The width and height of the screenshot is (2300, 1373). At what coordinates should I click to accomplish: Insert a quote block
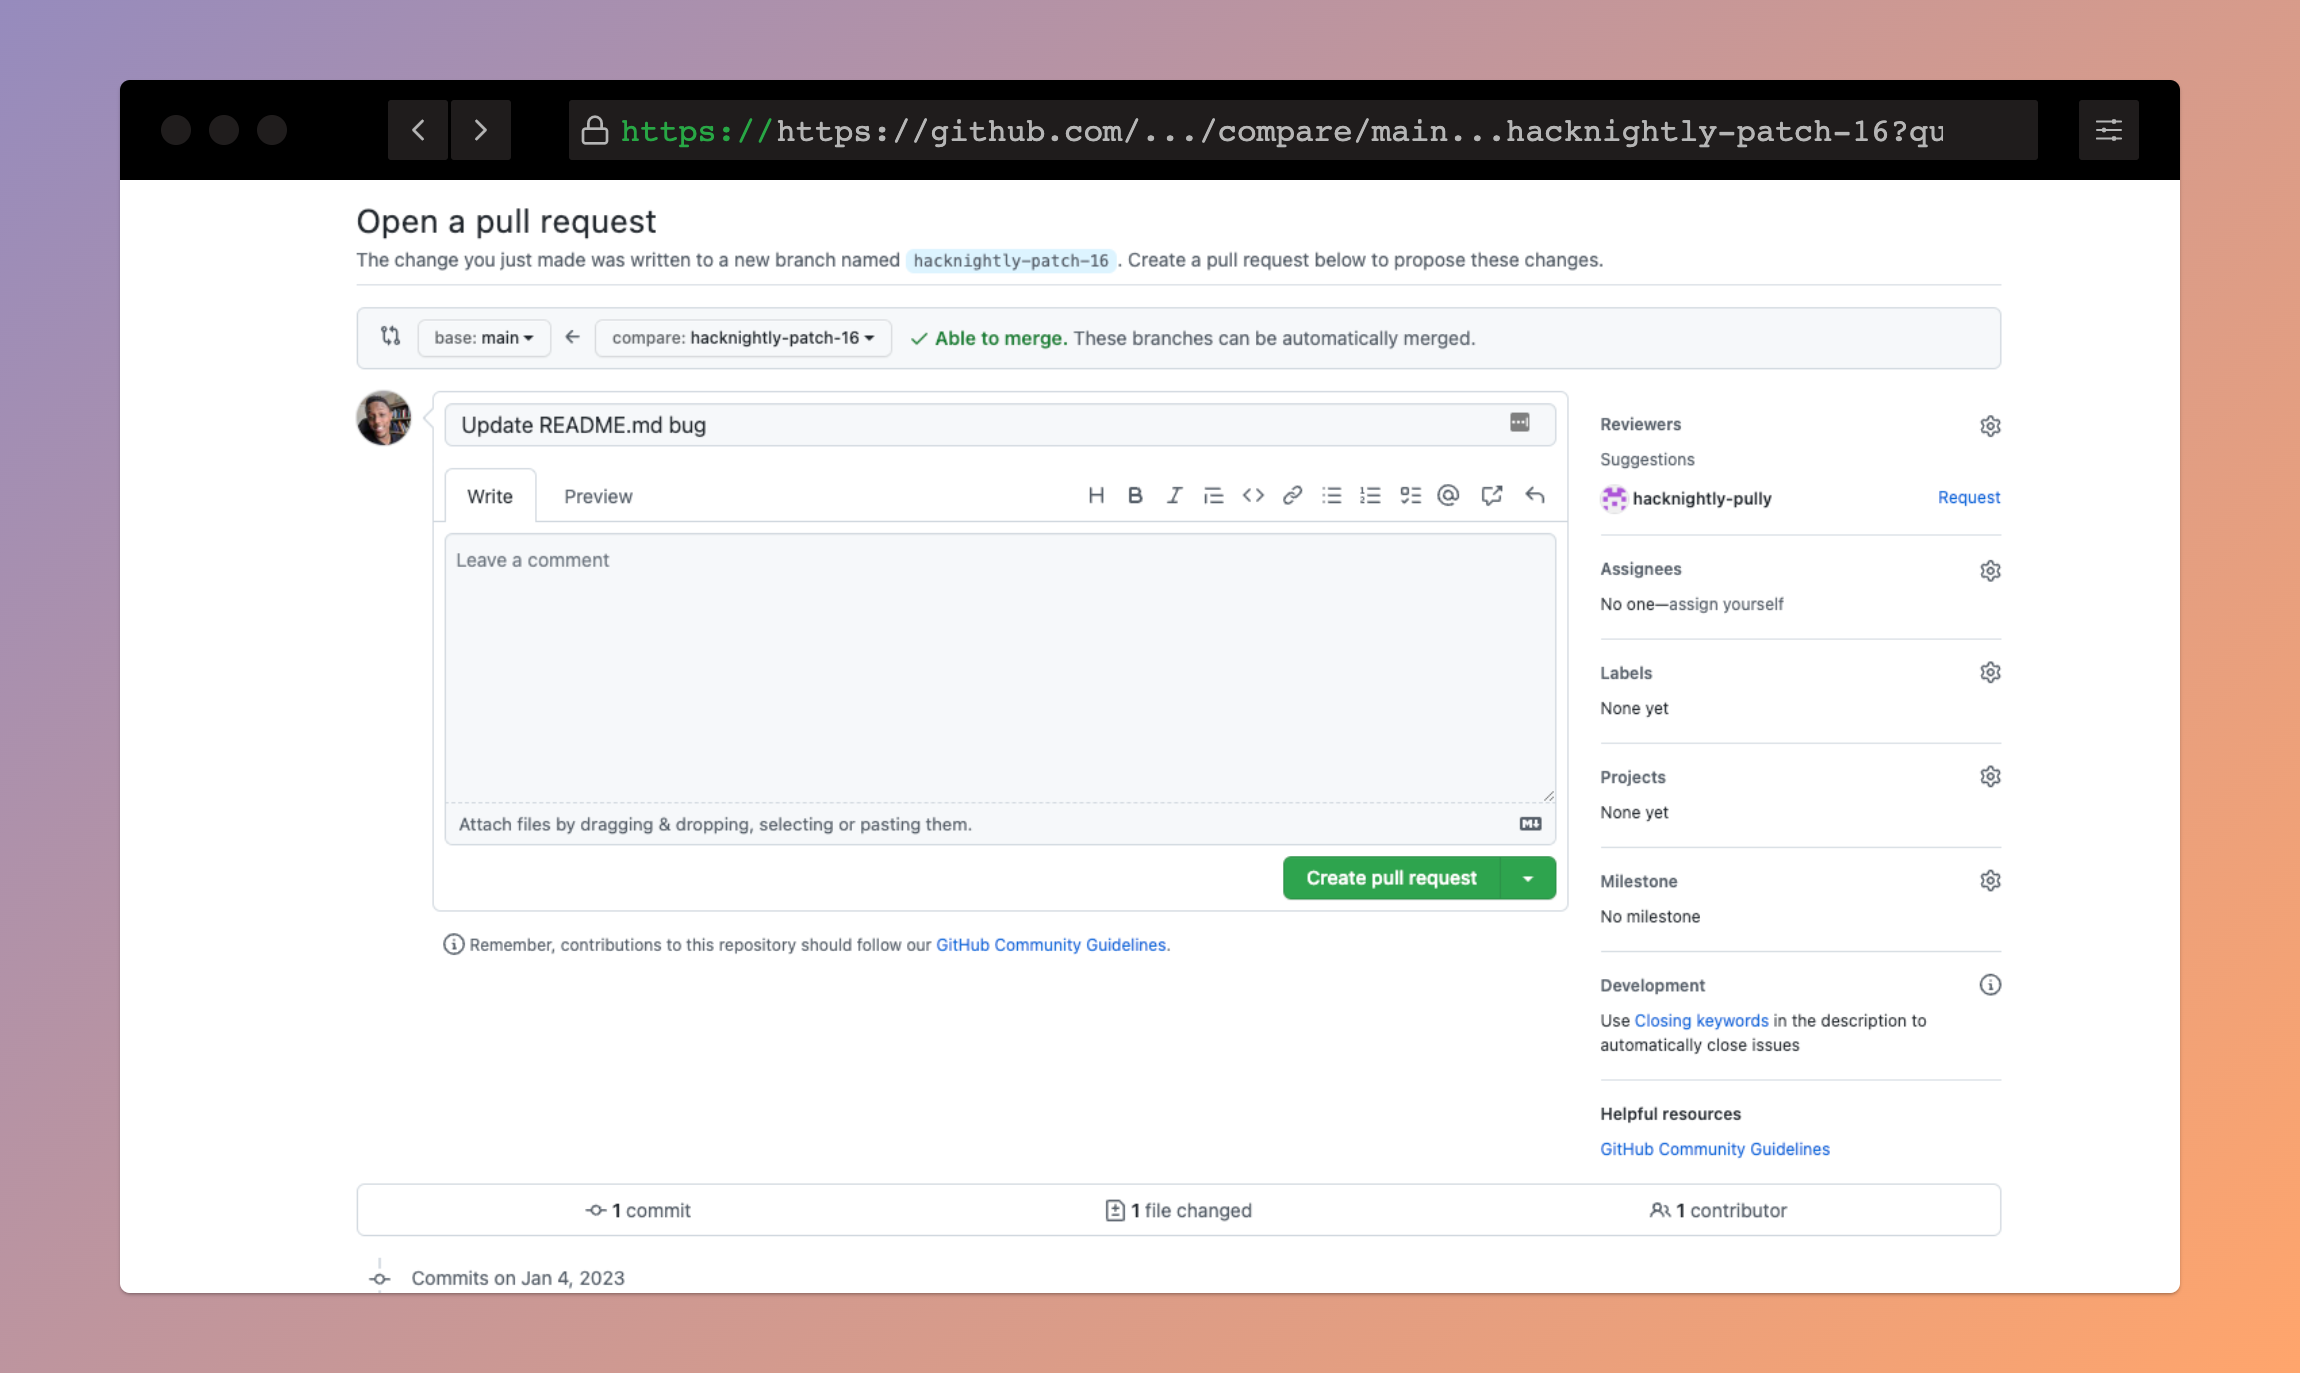coord(1213,495)
